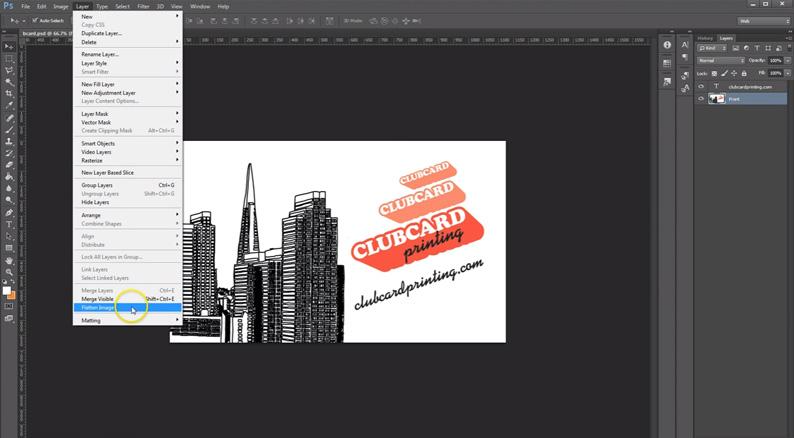Viewport: 794px width, 438px height.
Task: Click the Front layer thumbnail
Action: (717, 99)
